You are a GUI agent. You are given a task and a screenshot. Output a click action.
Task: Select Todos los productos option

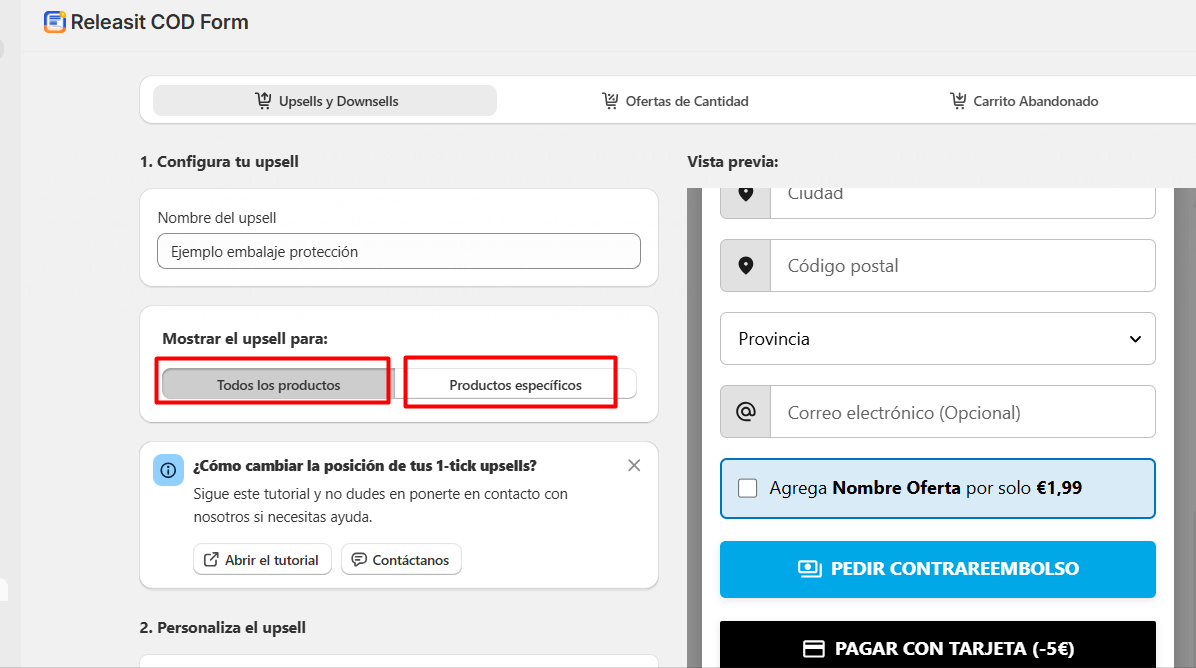point(278,385)
